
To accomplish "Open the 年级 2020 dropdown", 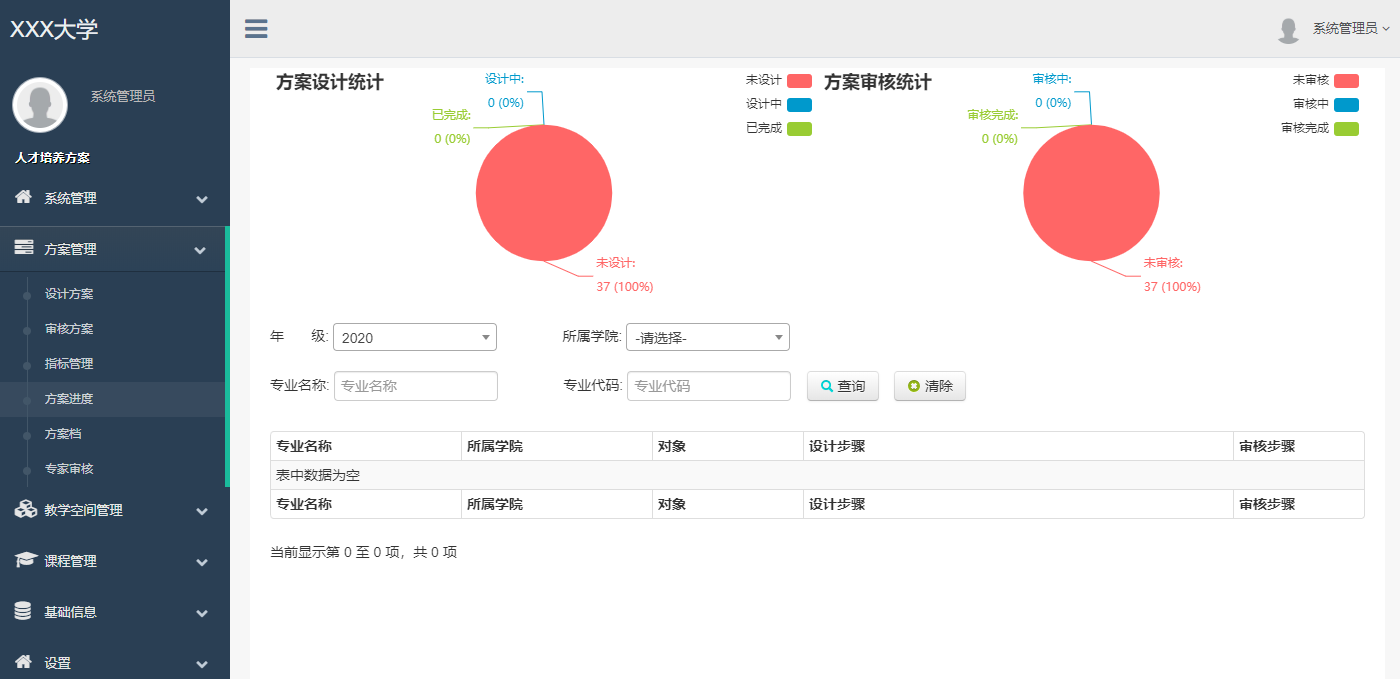I will click(415, 337).
